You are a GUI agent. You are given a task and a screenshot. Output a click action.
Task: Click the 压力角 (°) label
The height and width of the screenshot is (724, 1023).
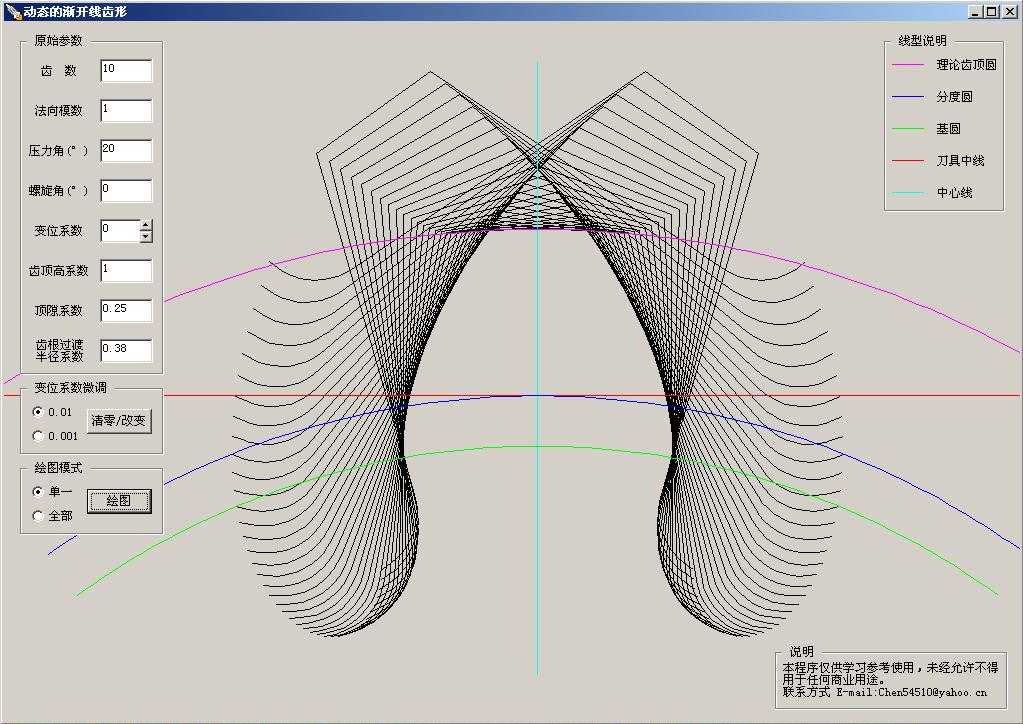click(57, 151)
